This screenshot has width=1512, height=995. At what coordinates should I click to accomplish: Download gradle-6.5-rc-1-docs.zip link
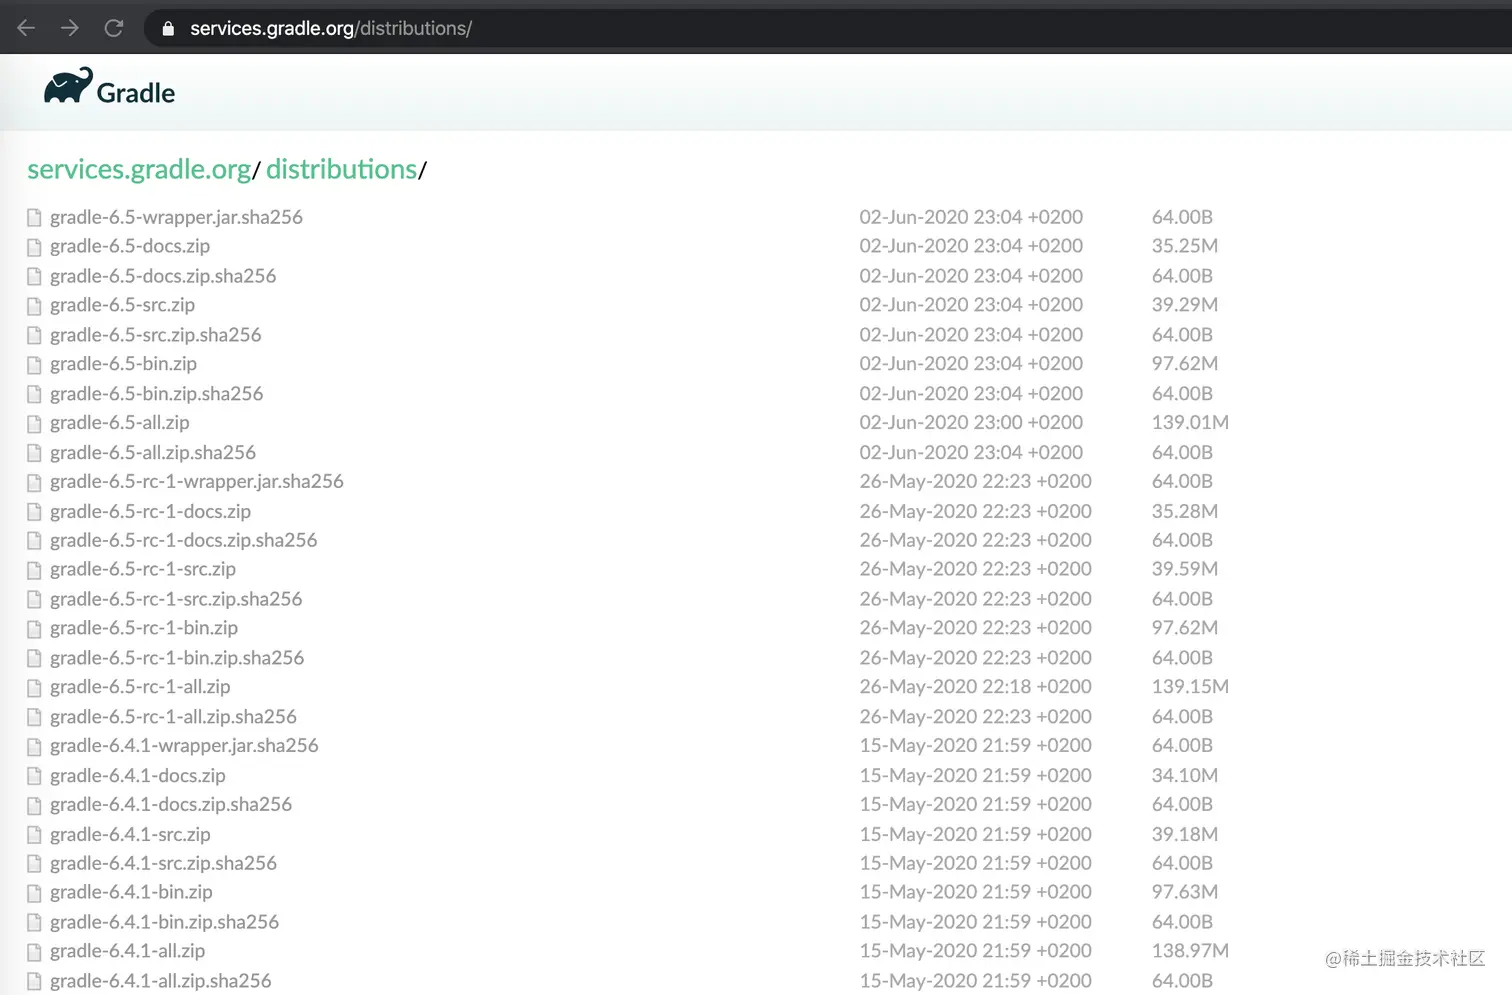click(x=150, y=511)
